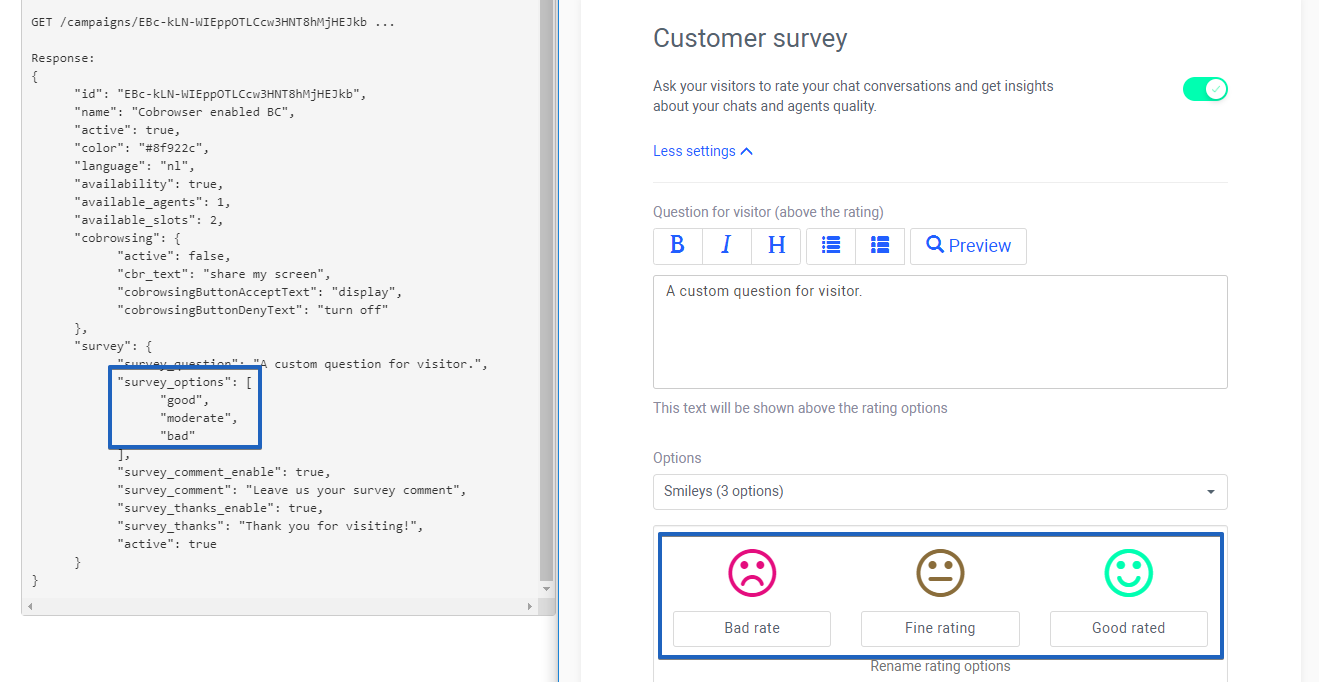1319x682 pixels.
Task: Click the left arrow of the horizontal scrollbar
Action: tap(30, 607)
